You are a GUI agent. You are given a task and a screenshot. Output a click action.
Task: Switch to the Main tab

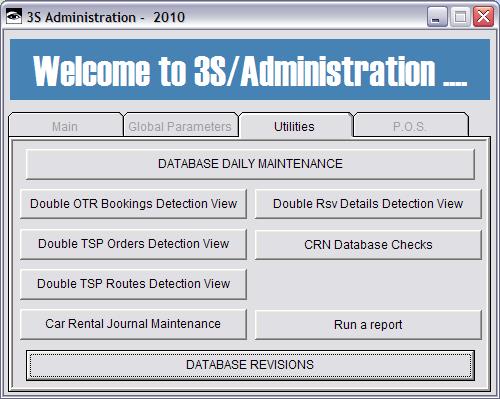(x=66, y=125)
